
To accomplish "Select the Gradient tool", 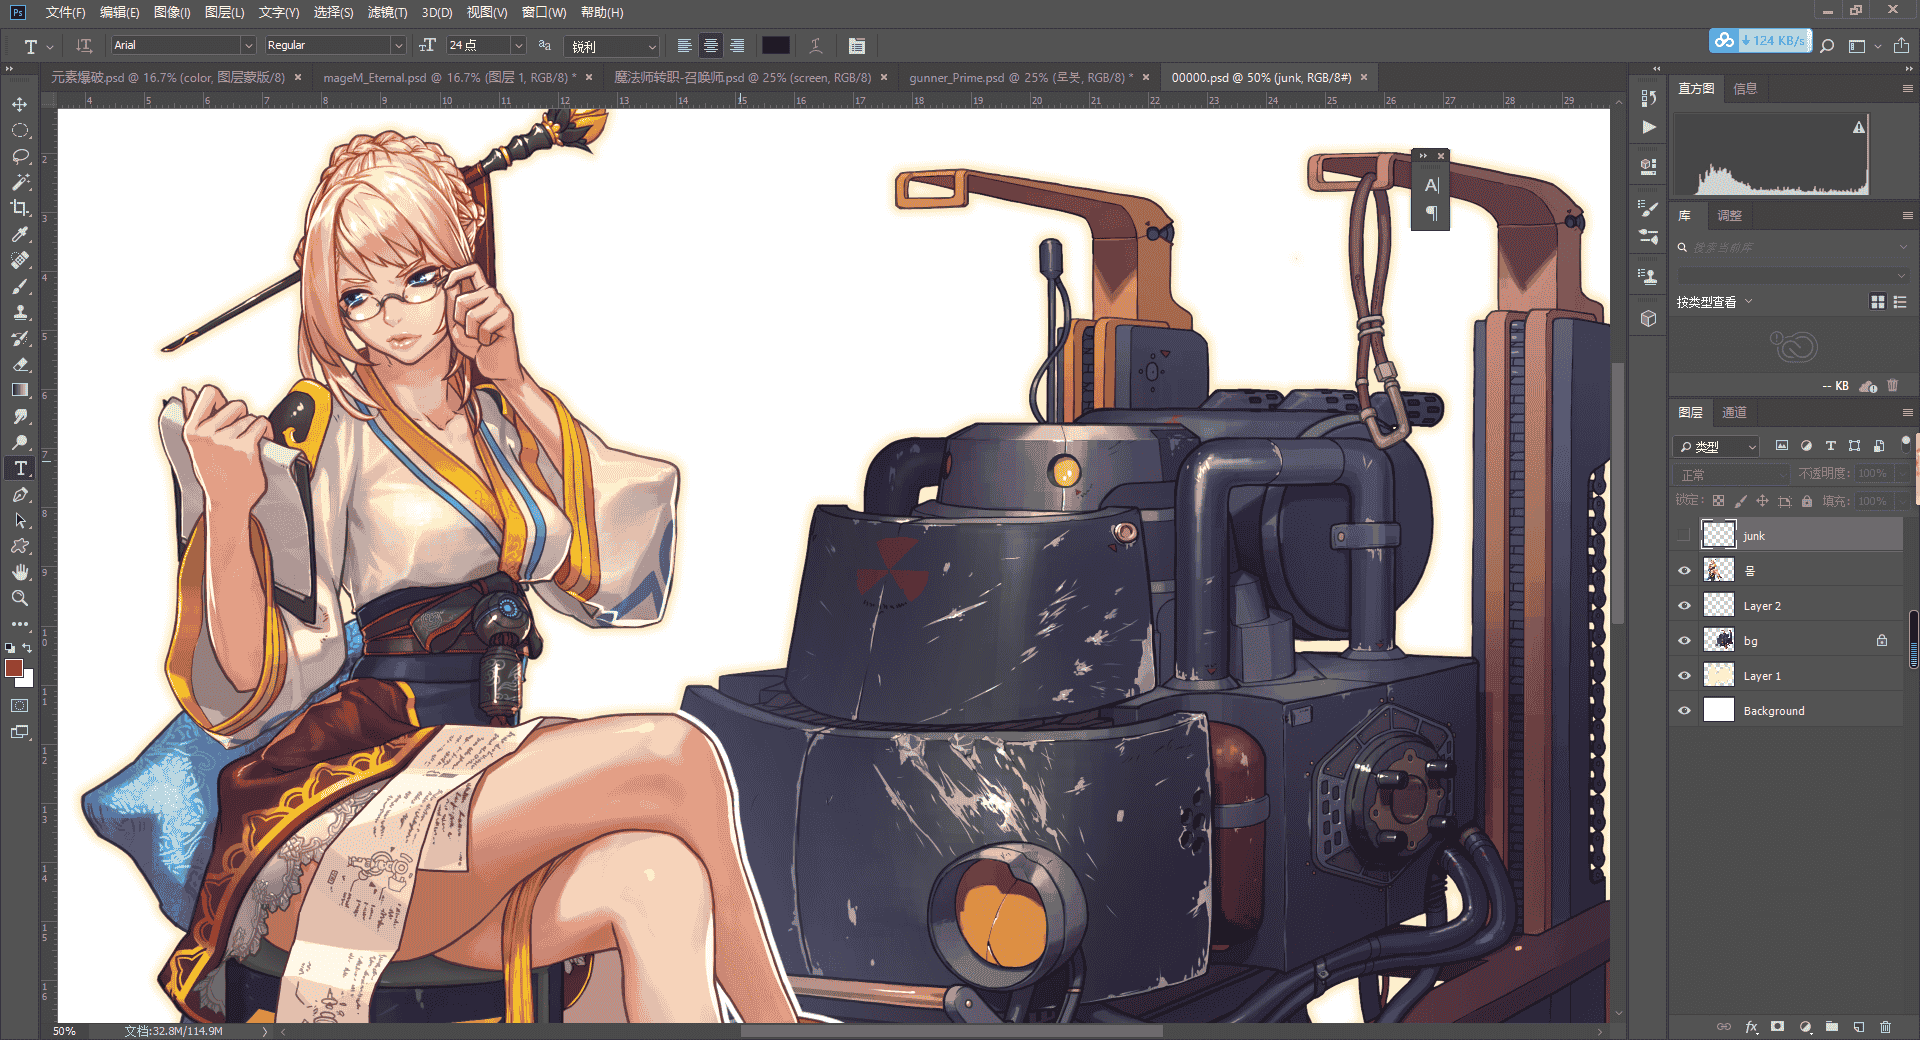I will coord(20,390).
